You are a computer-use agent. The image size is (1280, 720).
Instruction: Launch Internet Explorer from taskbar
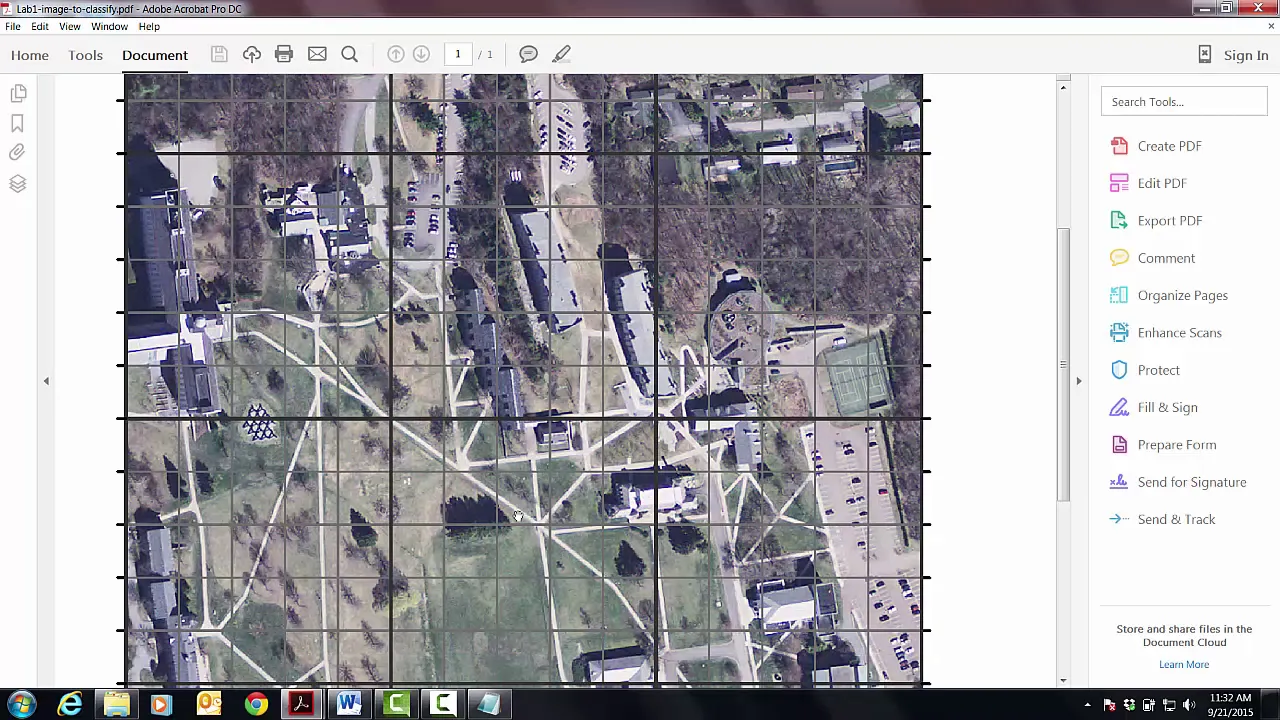[x=70, y=705]
